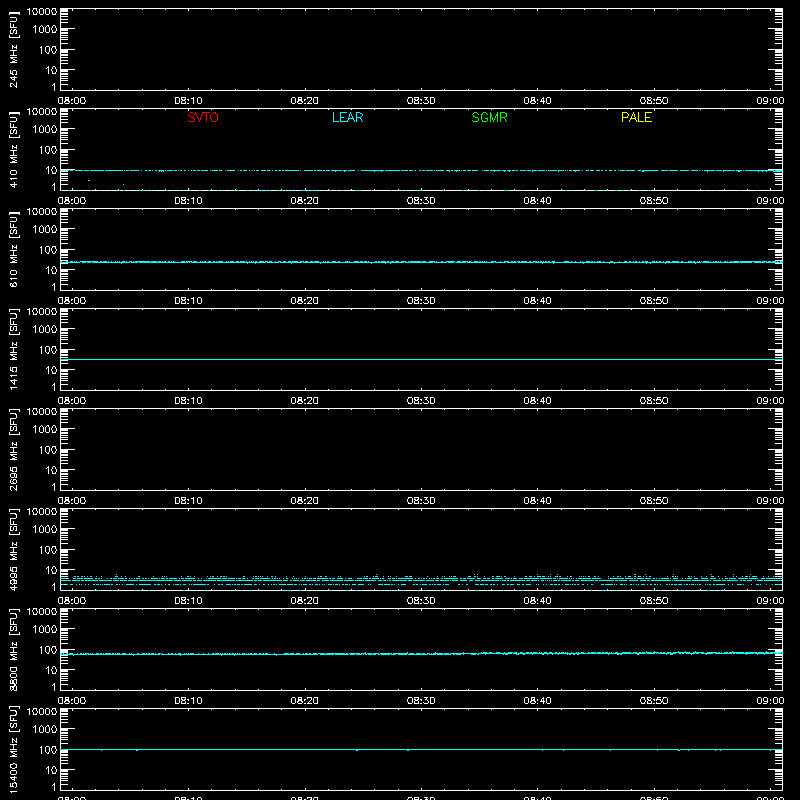Screen dimensions: 800x800
Task: Click the cyan LEAR station label
Action: pyautogui.click(x=347, y=117)
